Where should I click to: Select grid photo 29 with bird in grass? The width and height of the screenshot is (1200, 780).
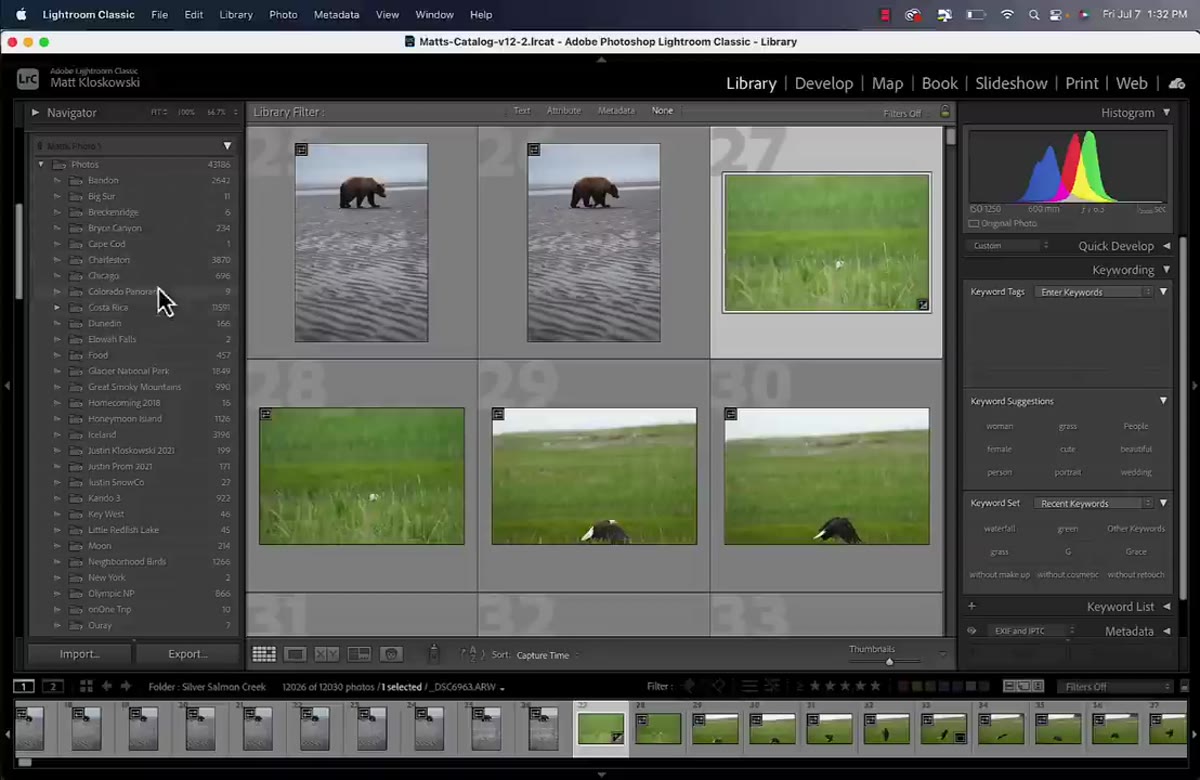(594, 476)
